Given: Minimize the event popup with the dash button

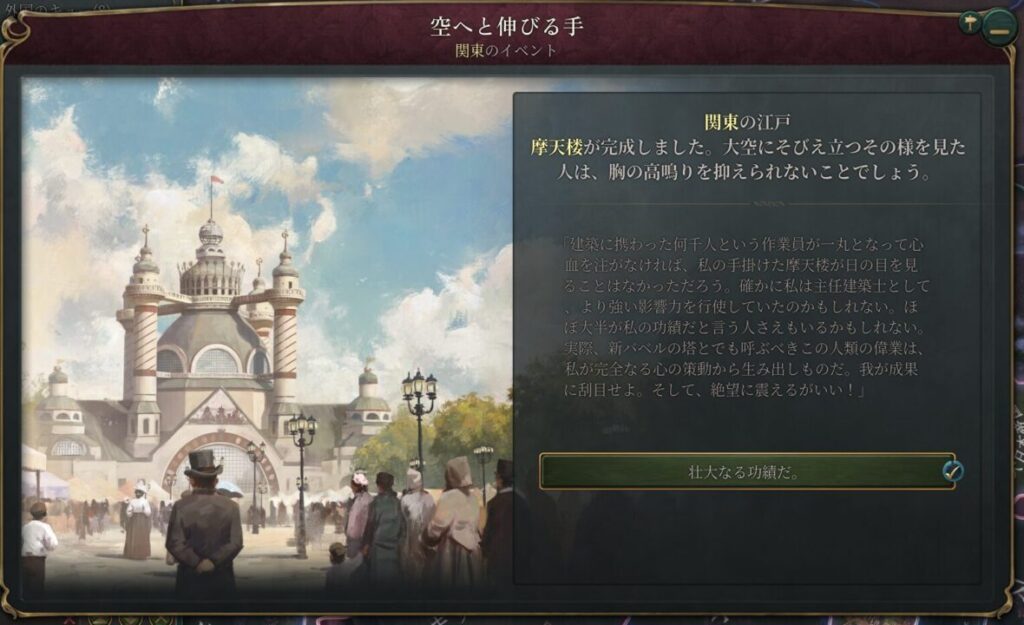Looking at the screenshot, I should pos(999,29).
